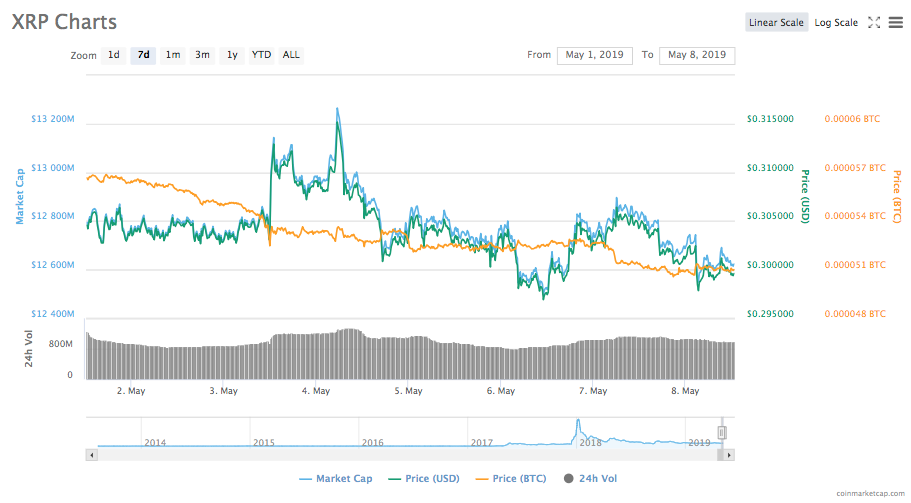
Task: Click the navigator horizontal scrollbar track
Action: coord(407,455)
